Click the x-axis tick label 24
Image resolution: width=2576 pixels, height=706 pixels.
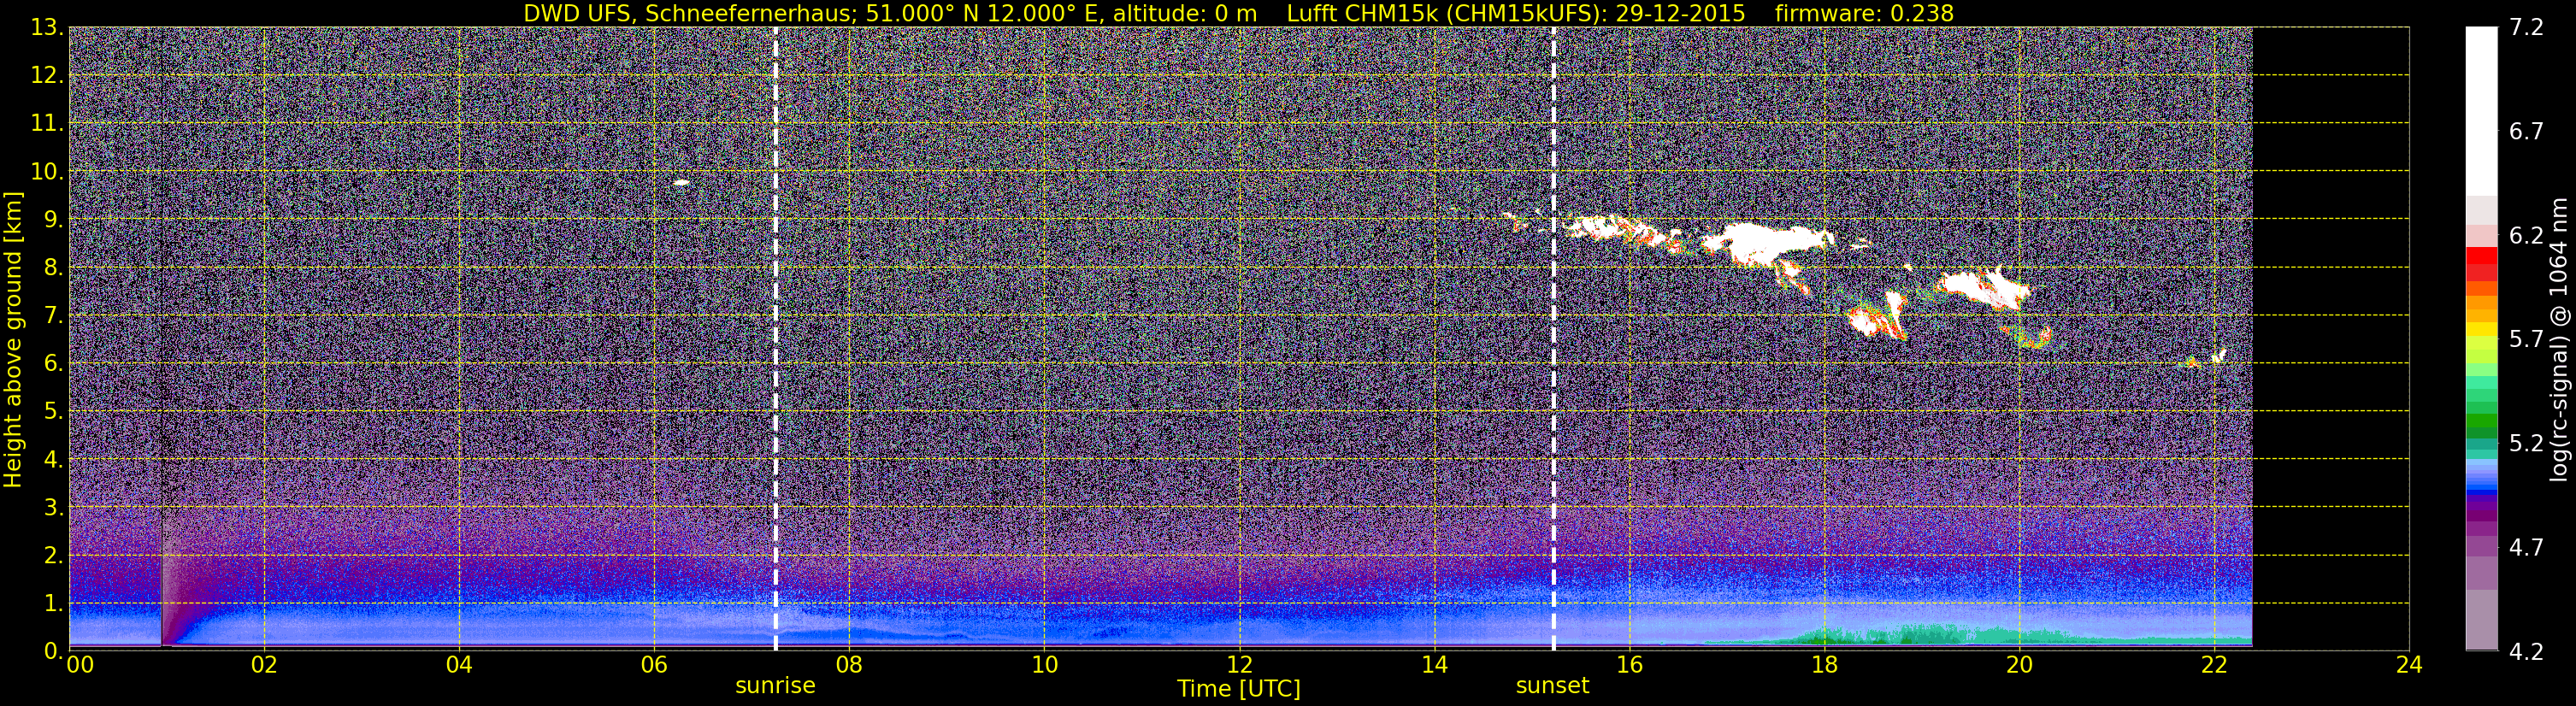2409,666
